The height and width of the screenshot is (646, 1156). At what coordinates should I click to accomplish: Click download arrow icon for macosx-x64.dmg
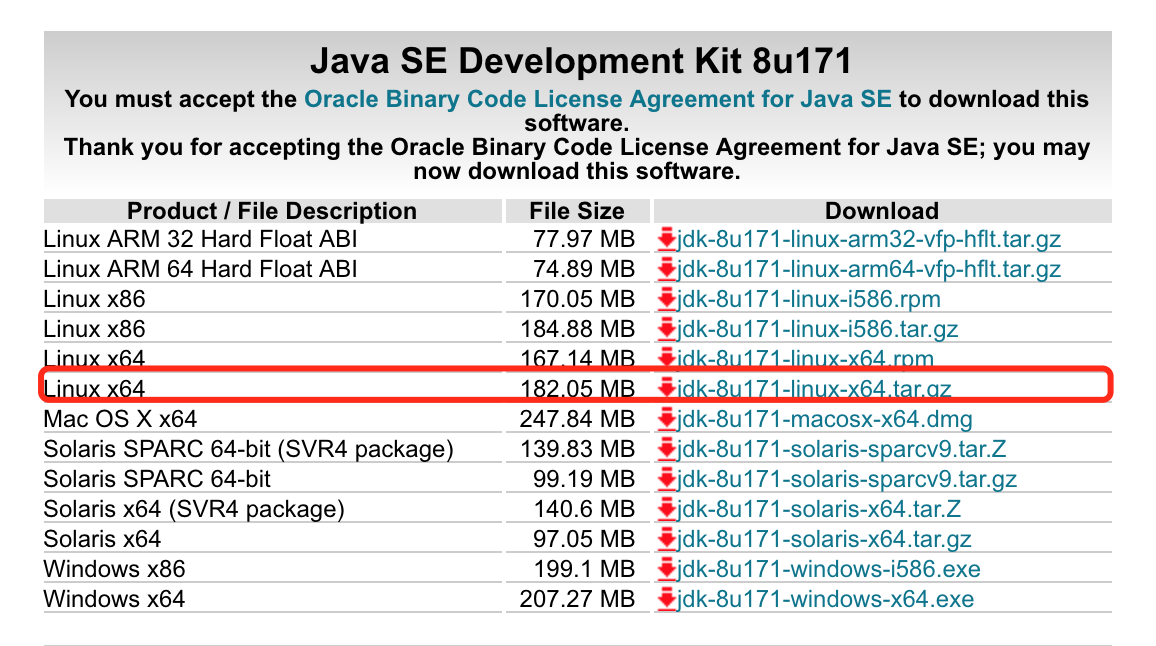pos(666,419)
